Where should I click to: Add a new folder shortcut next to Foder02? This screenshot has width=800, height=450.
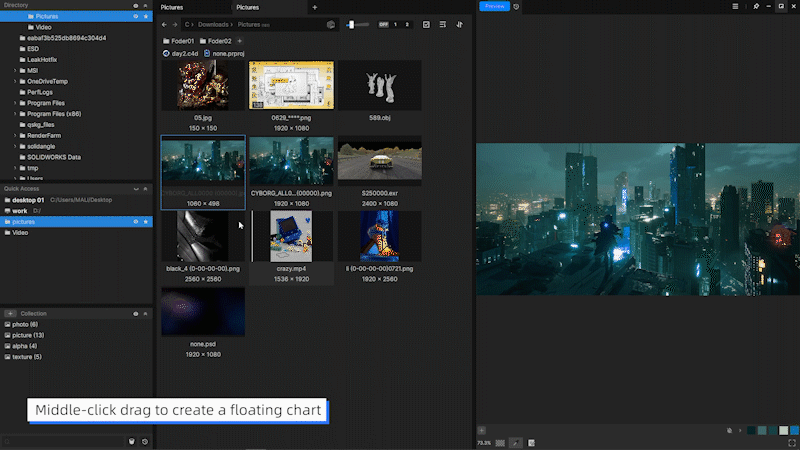(x=239, y=41)
